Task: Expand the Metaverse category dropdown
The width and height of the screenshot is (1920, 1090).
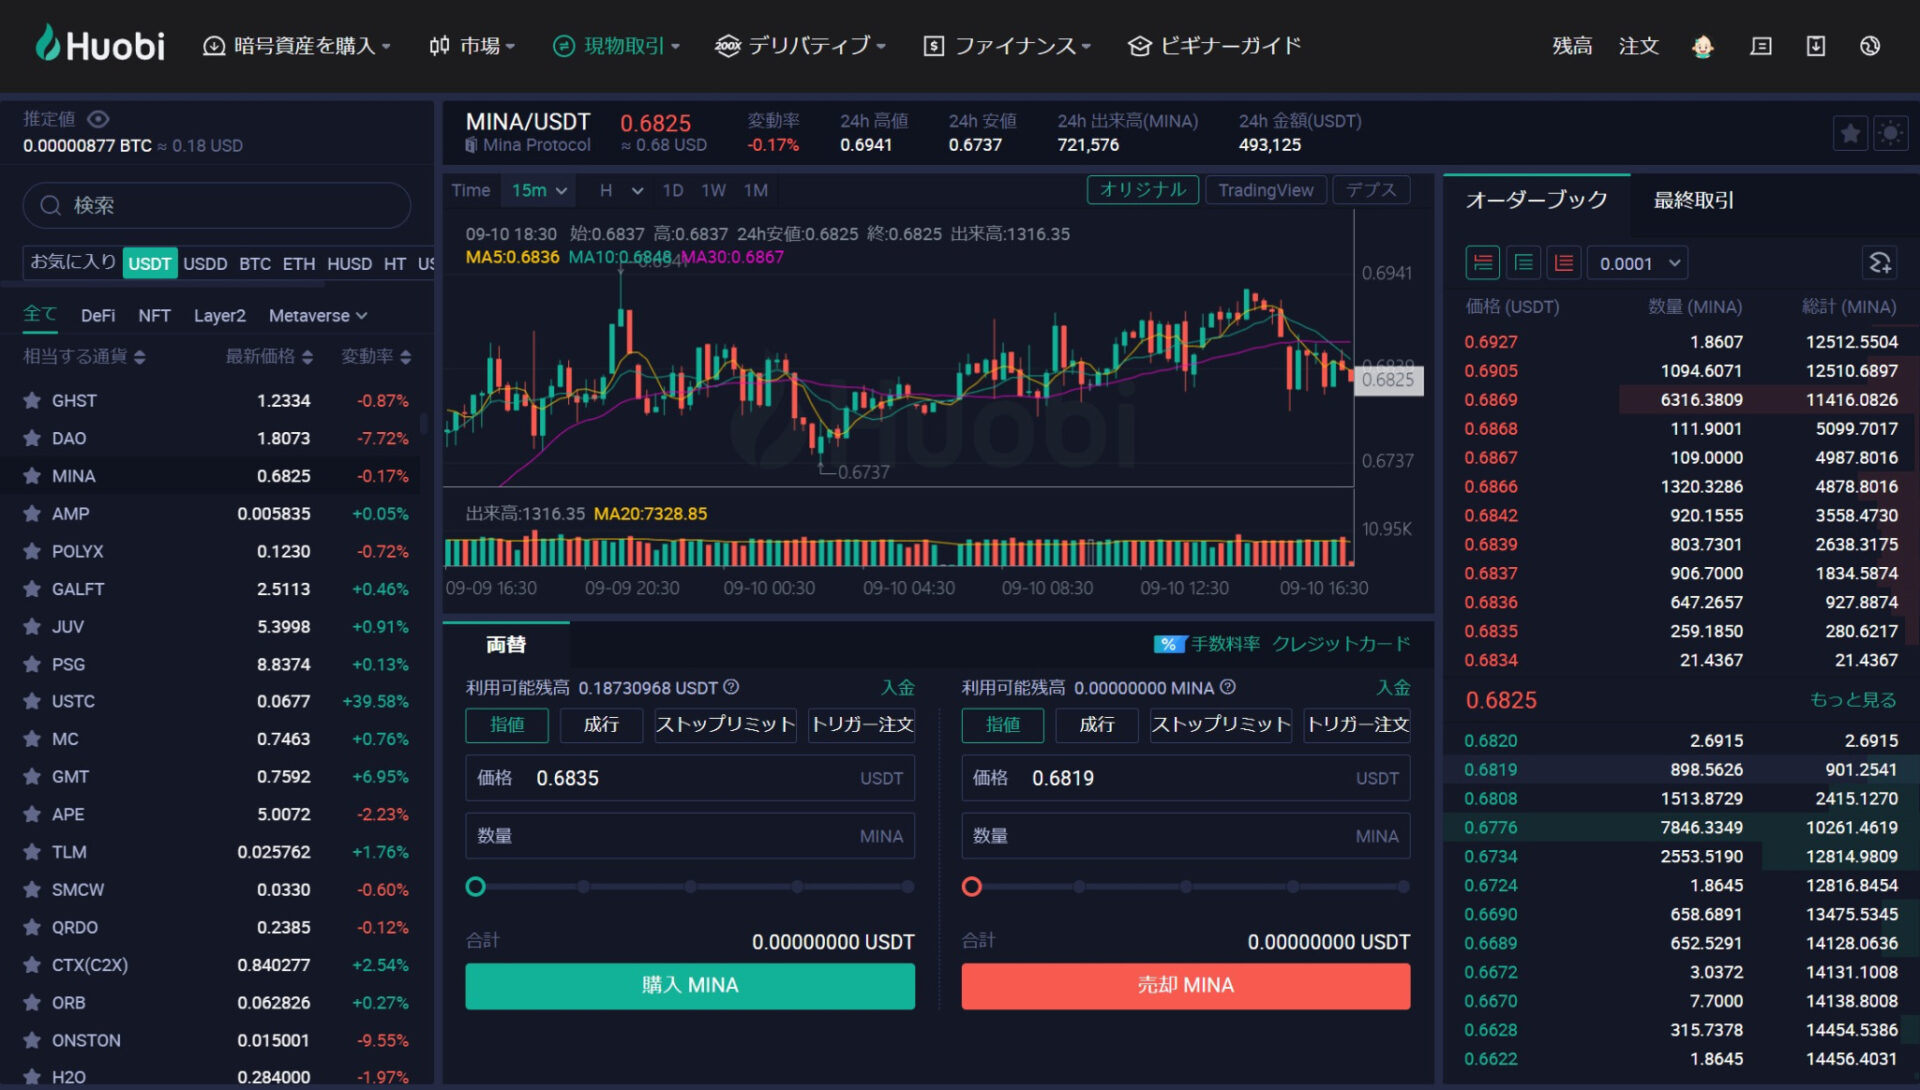Action: (x=318, y=316)
